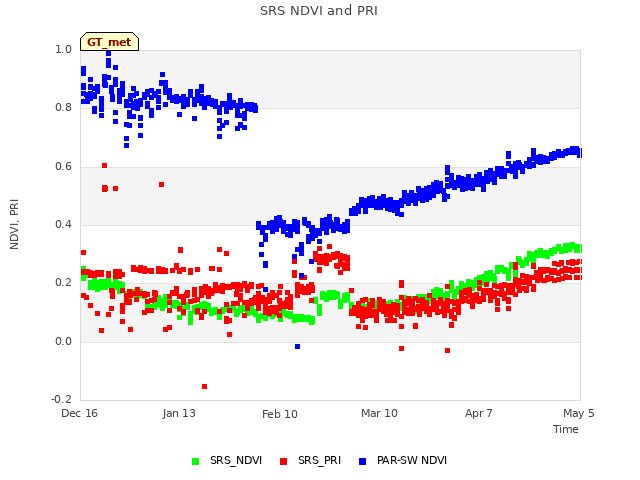This screenshot has height=480, width=640.
Task: Click the 0.4 y-axis tick label
Action: coord(63,224)
